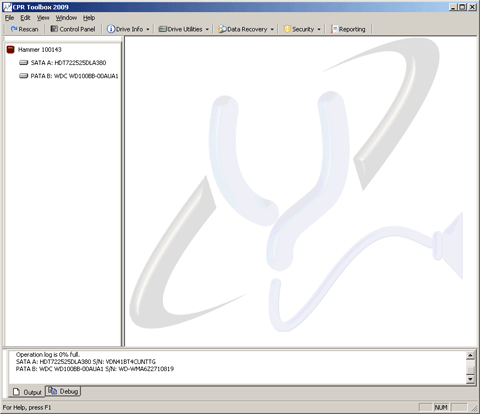
Task: Open the Edit menu
Action: [25, 18]
